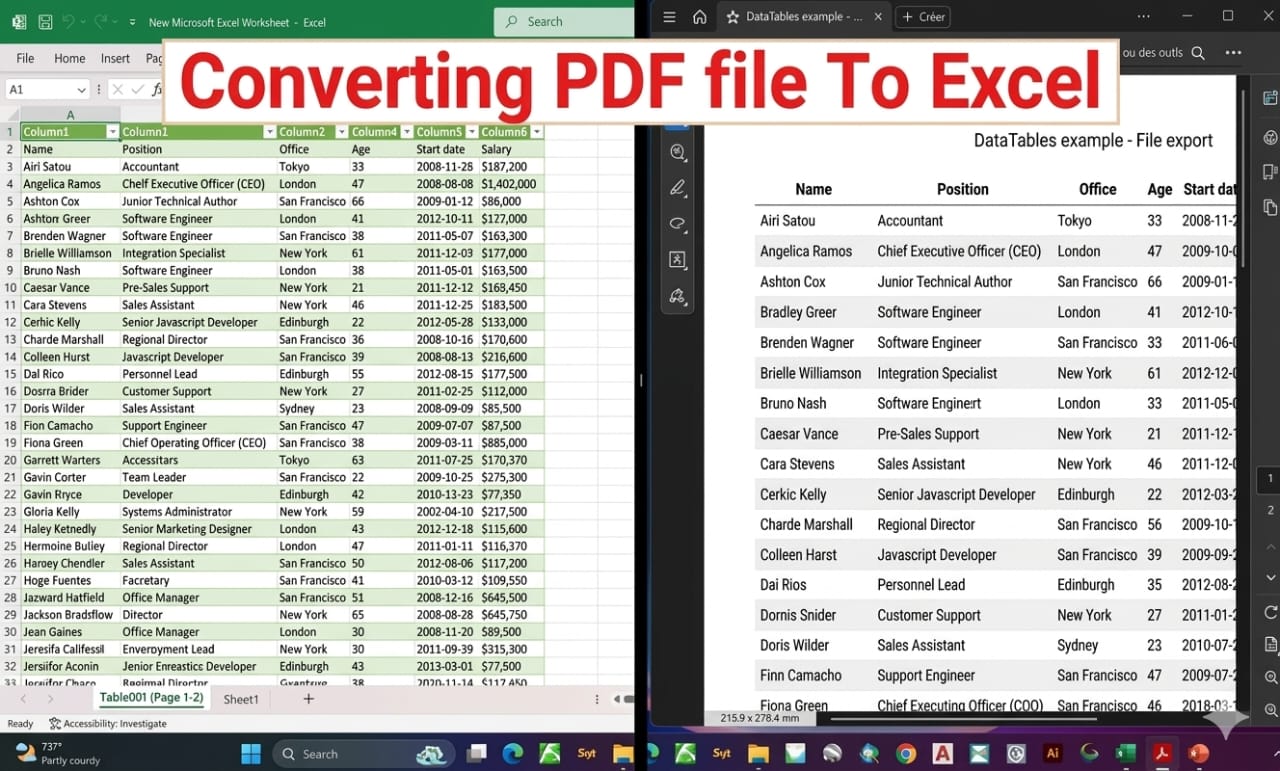The width and height of the screenshot is (1280, 771).
Task: Enable AutoSave toggle in Excel title bar
Action: pyautogui.click(x=17, y=21)
